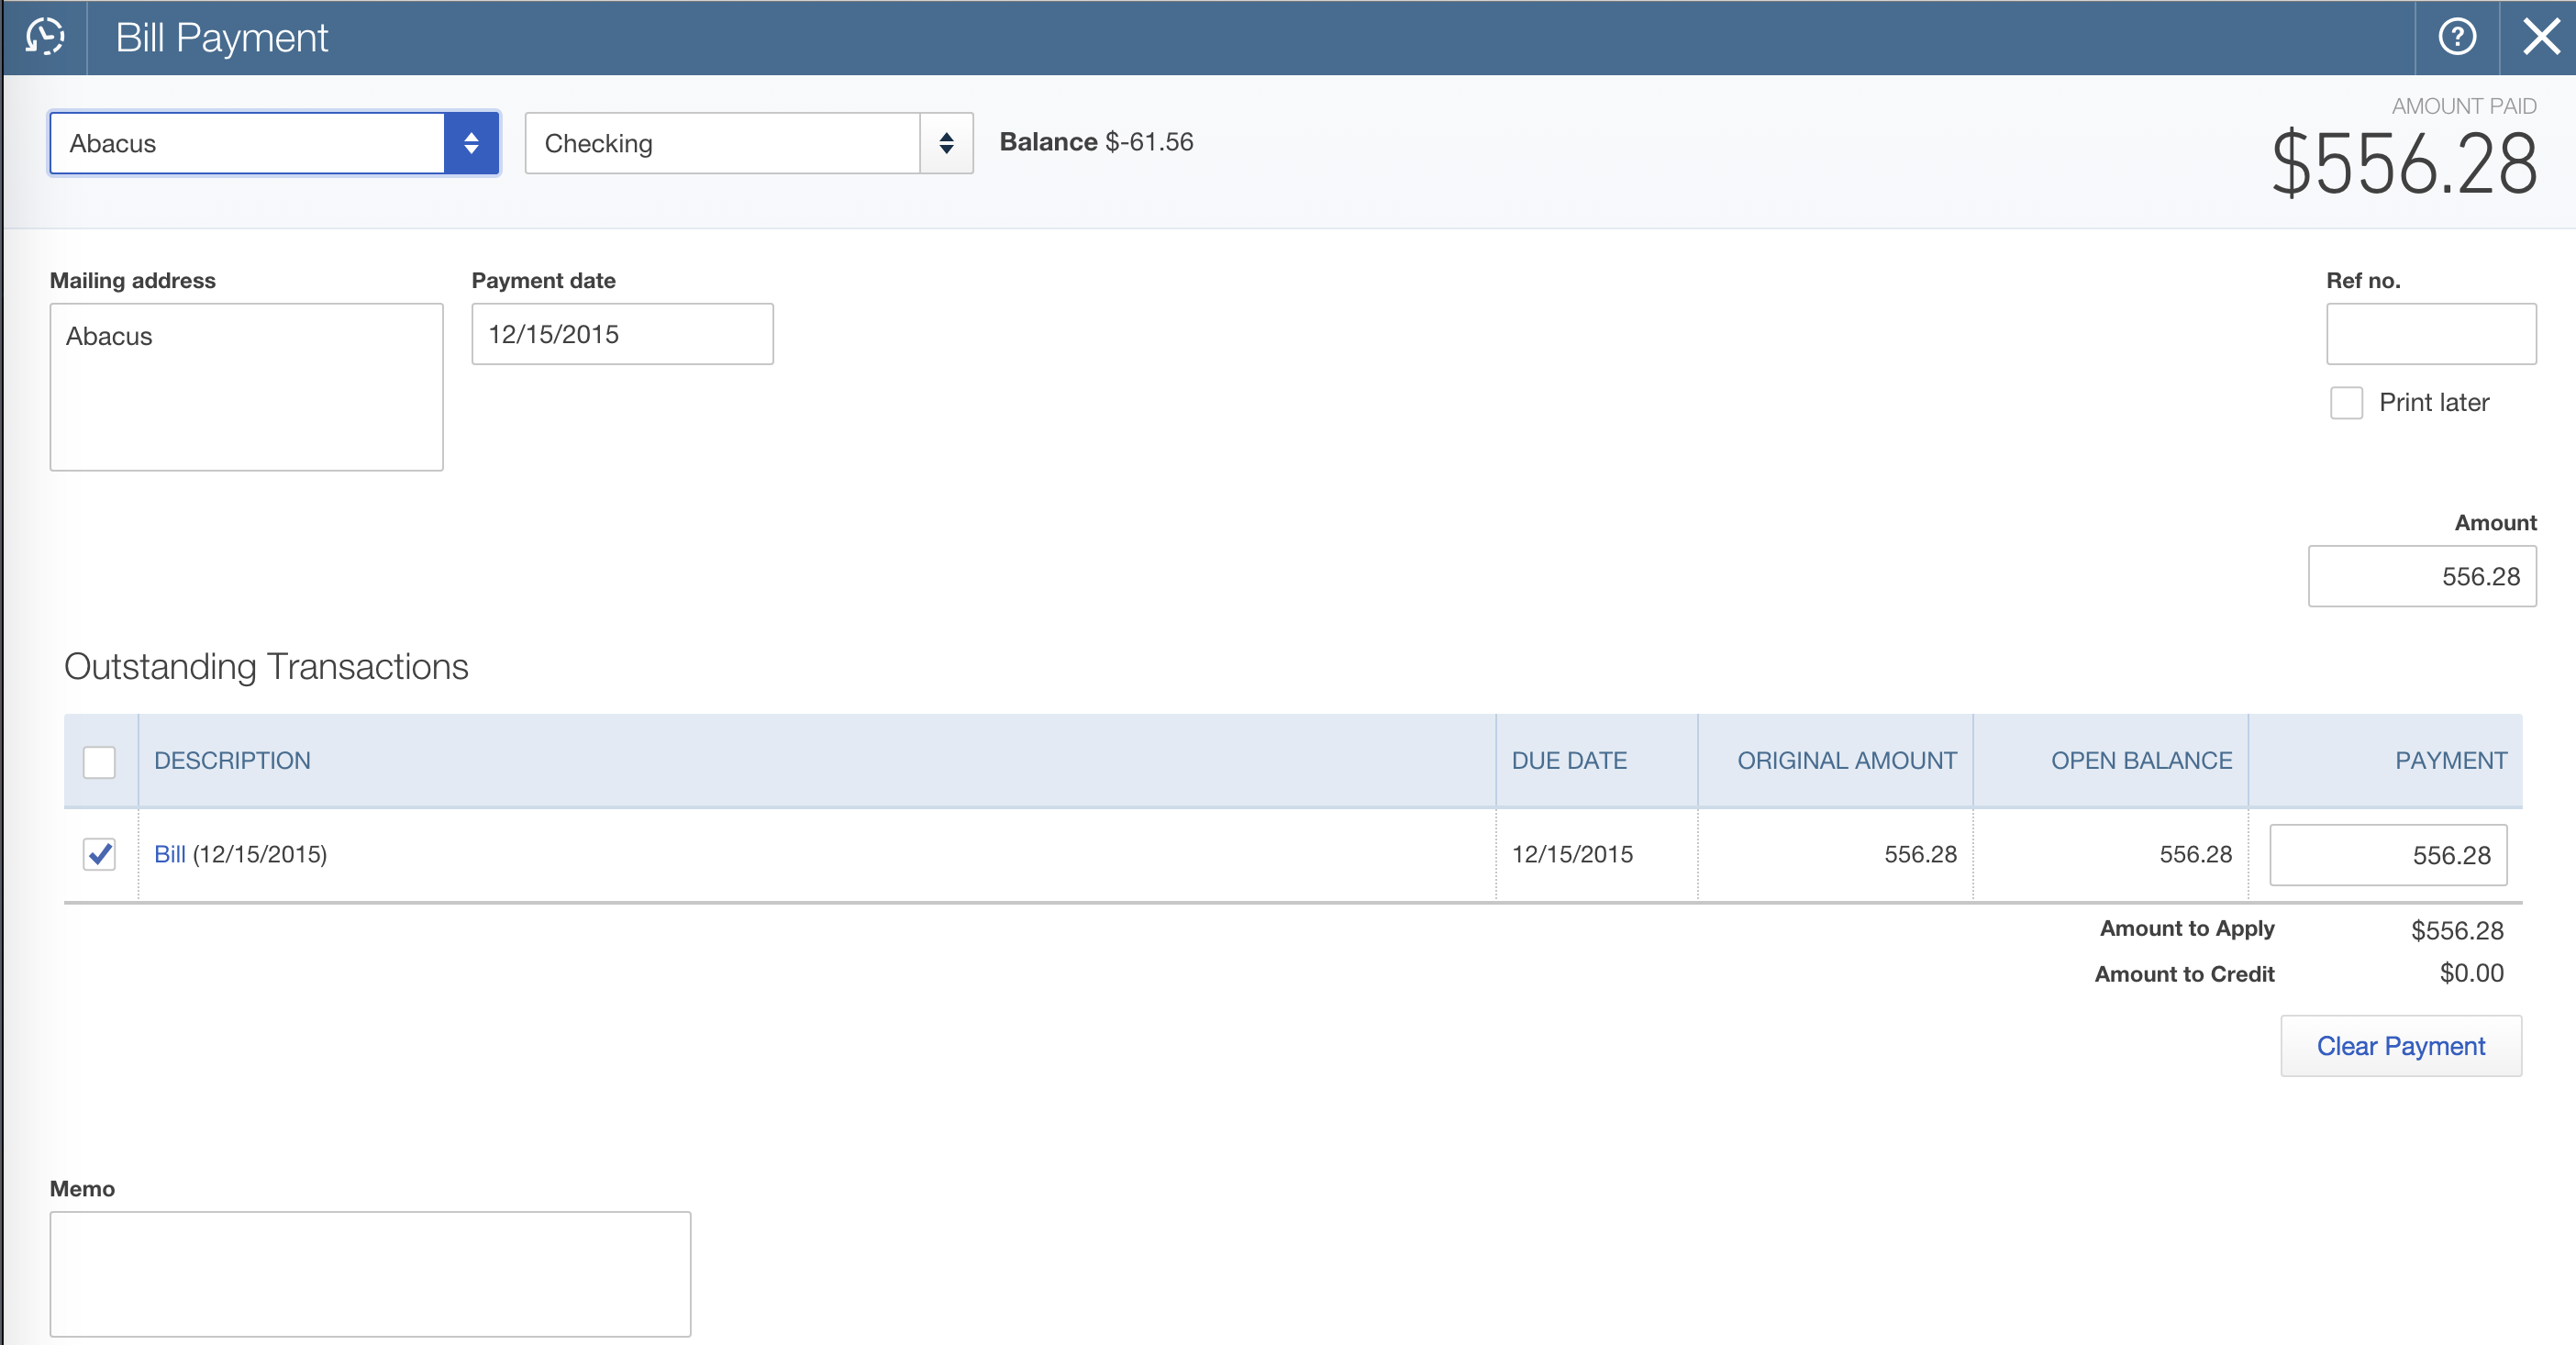Viewport: 2576px width, 1345px height.
Task: Toggle the select-all transactions header checkbox
Action: pyautogui.click(x=99, y=762)
